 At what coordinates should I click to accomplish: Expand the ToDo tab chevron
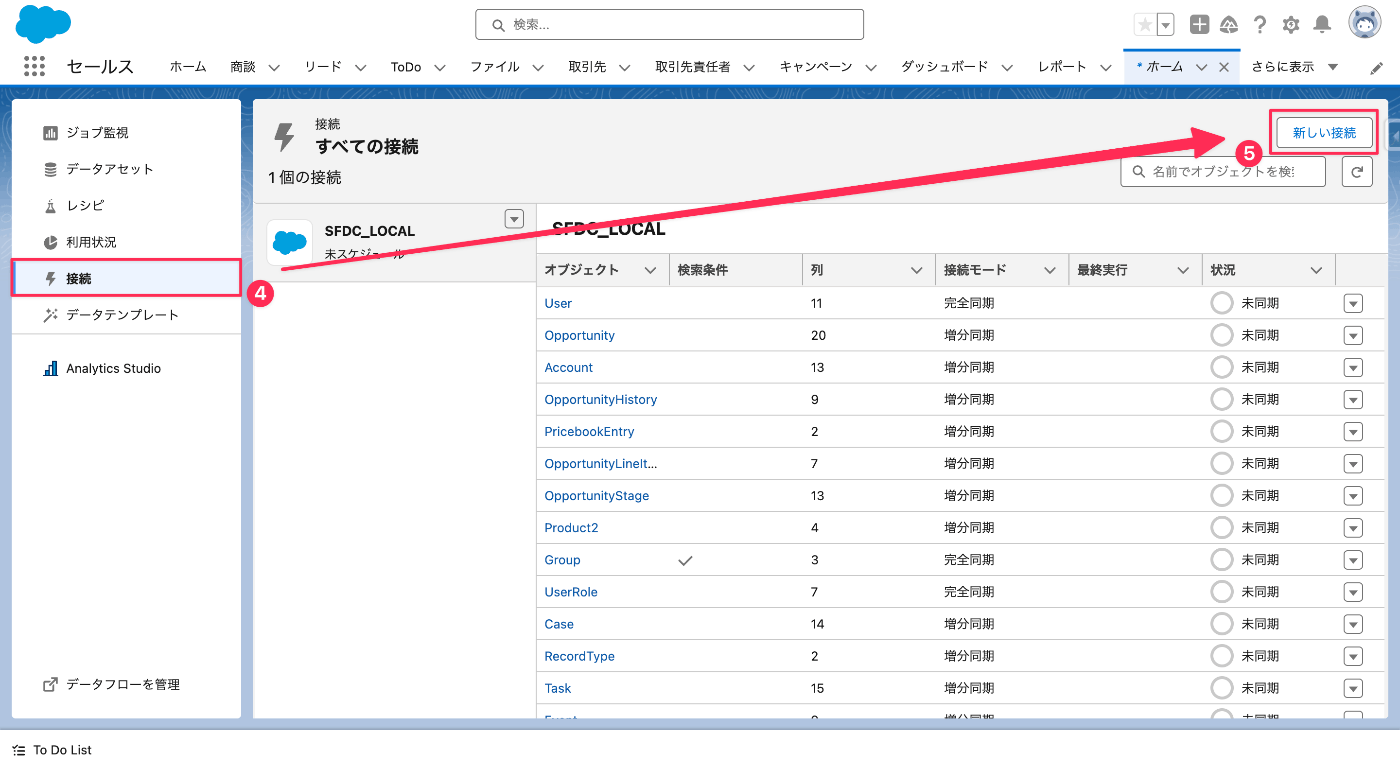(440, 68)
